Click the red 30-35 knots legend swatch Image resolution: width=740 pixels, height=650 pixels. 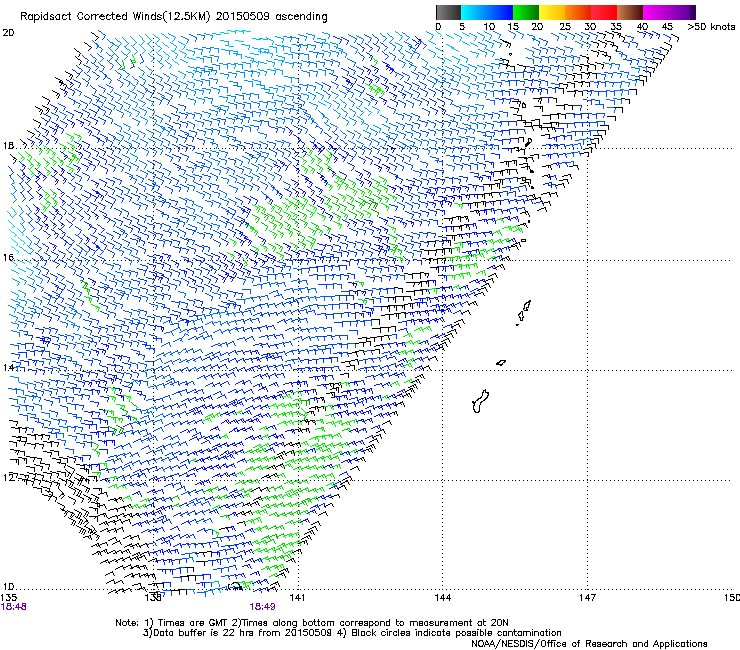point(604,12)
